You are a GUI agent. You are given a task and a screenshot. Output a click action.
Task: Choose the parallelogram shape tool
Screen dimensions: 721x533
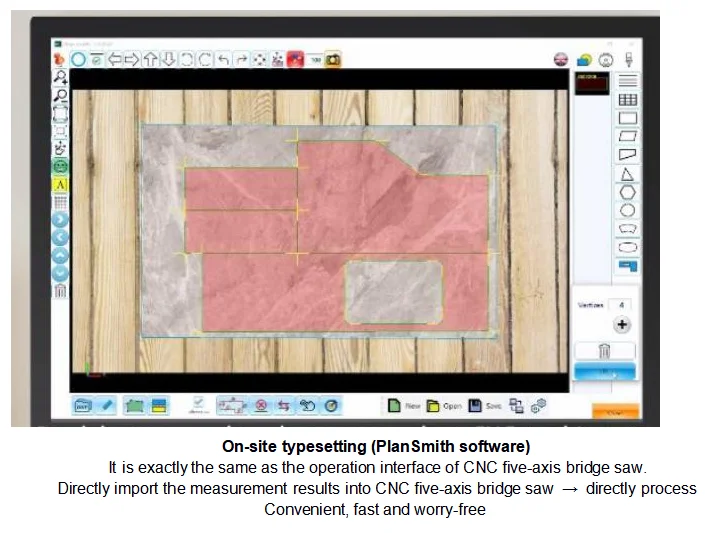coord(627,136)
